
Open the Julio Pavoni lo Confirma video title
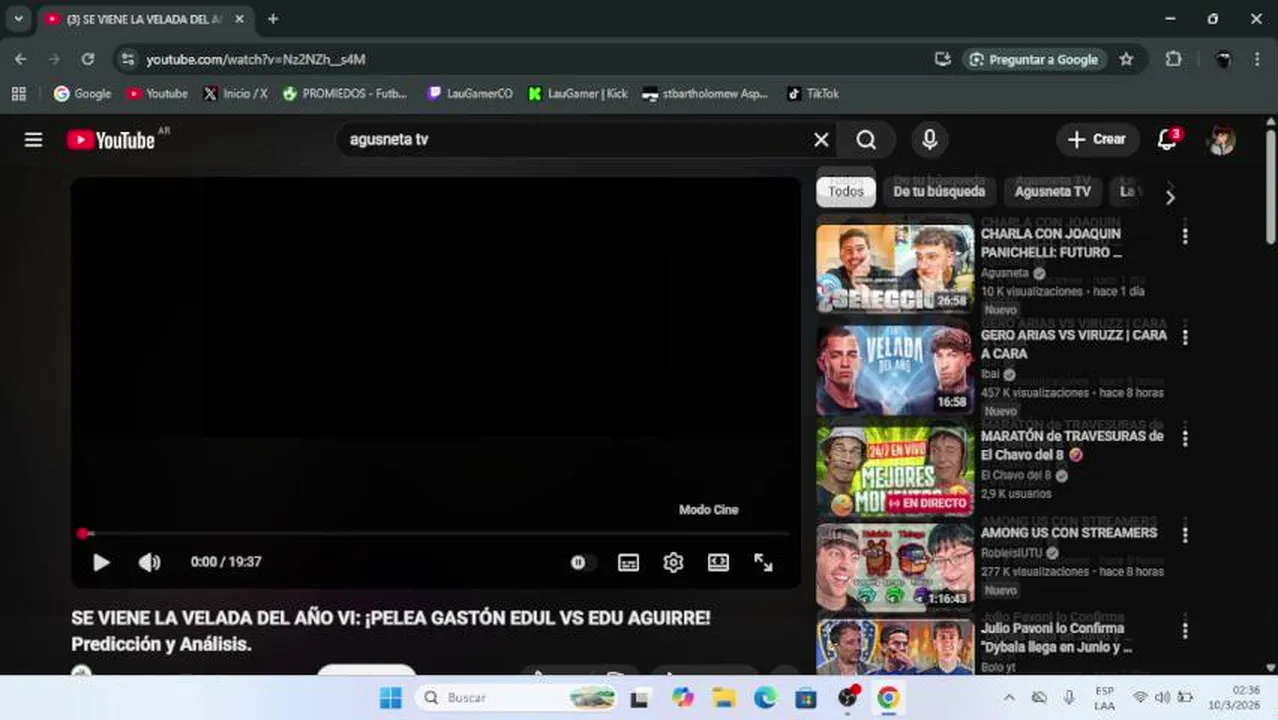(1056, 638)
